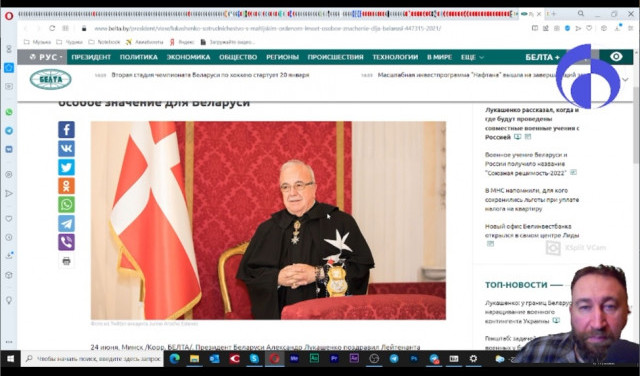
Task: Open the ТОП-НОВОСТИ heading link
Action: (516, 285)
